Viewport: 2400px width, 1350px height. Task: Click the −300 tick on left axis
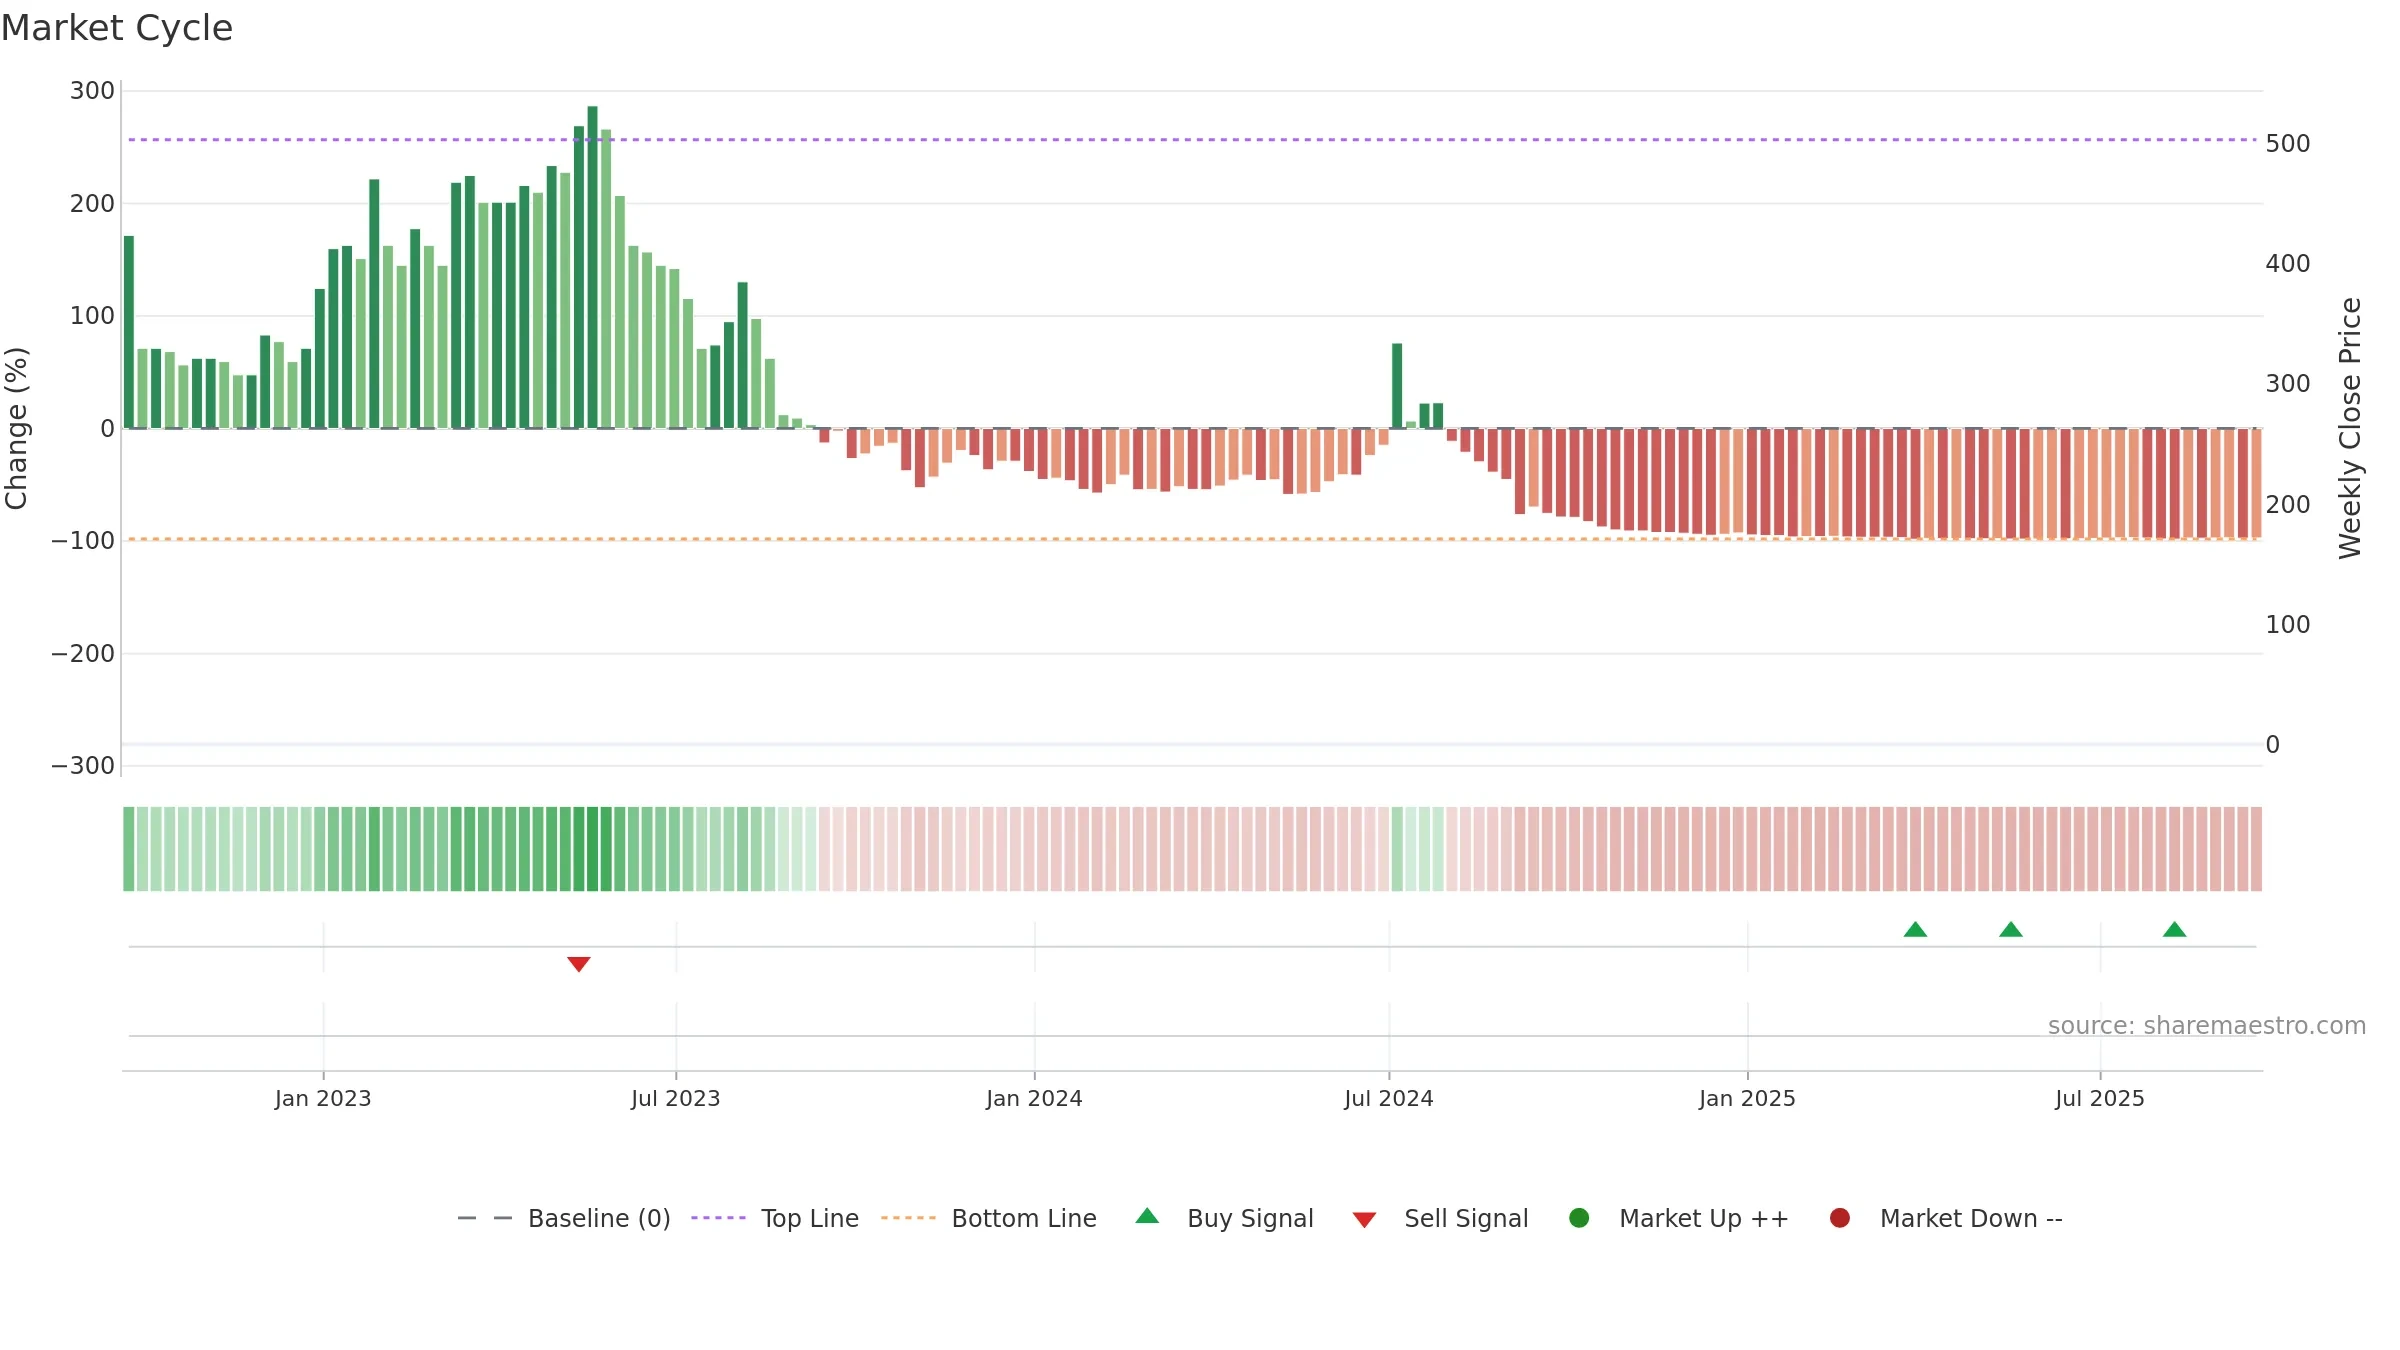pyautogui.click(x=83, y=766)
